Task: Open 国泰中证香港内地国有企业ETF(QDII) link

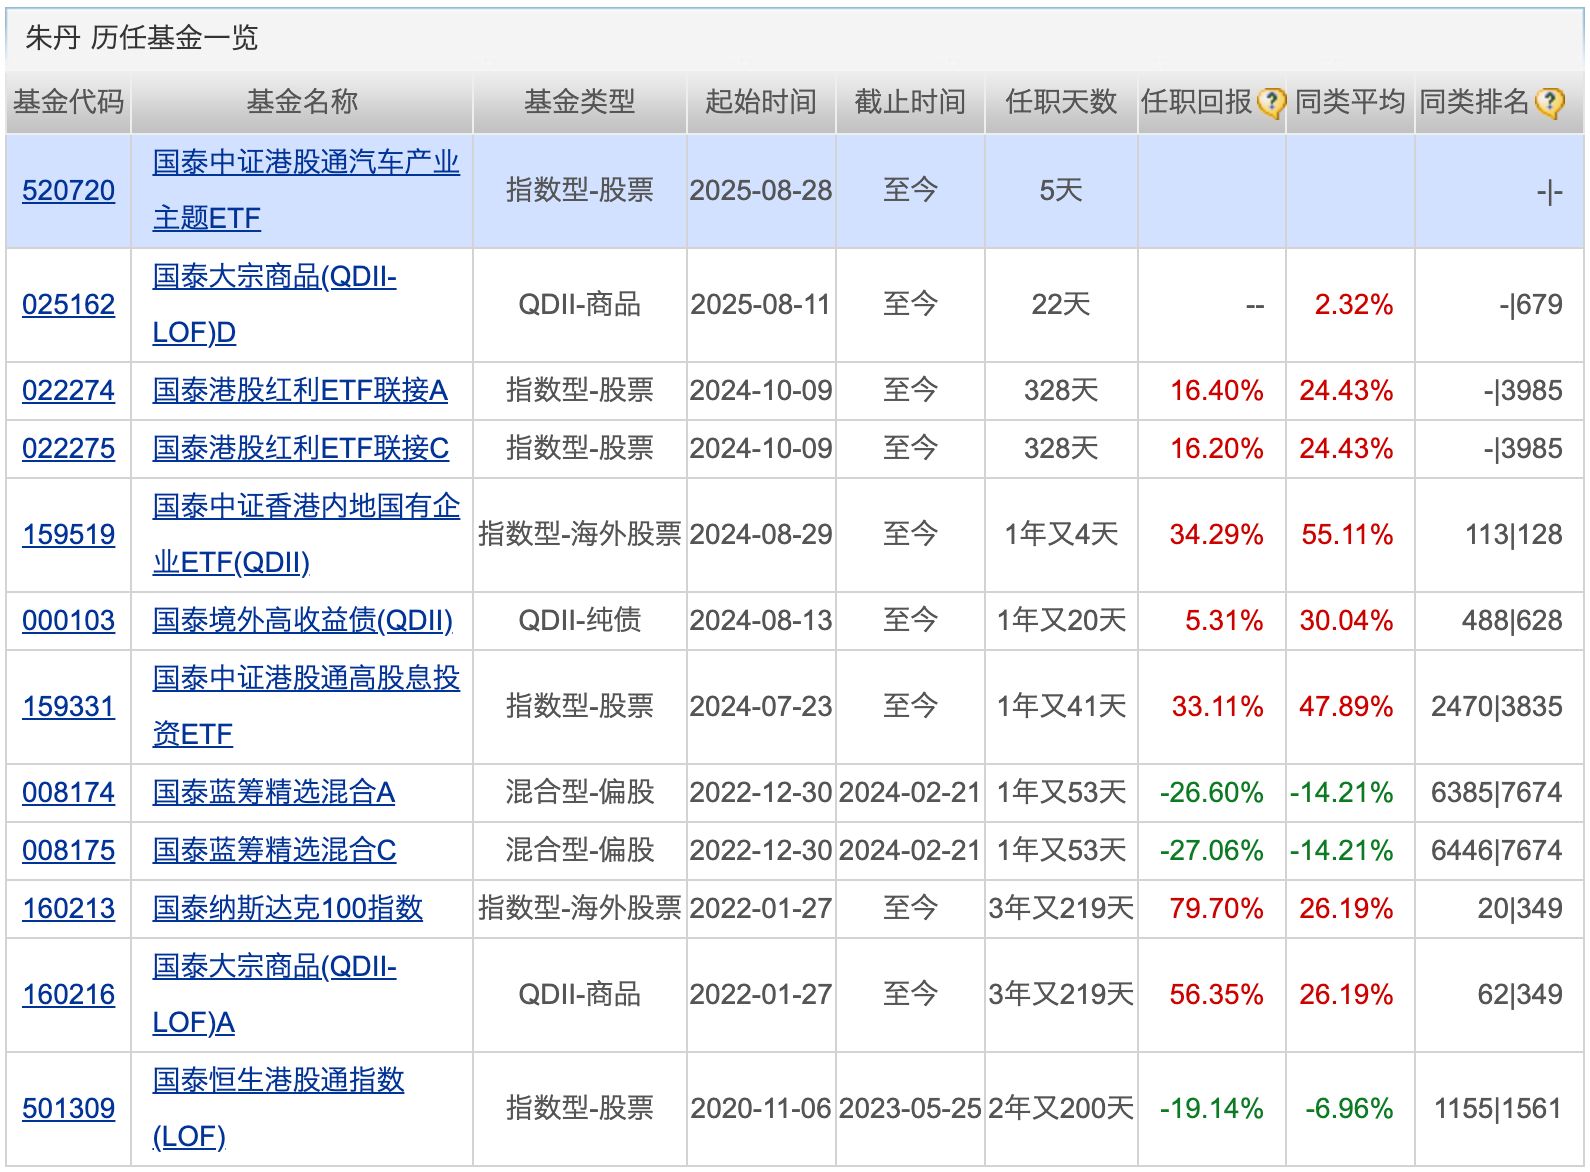Action: pyautogui.click(x=305, y=507)
